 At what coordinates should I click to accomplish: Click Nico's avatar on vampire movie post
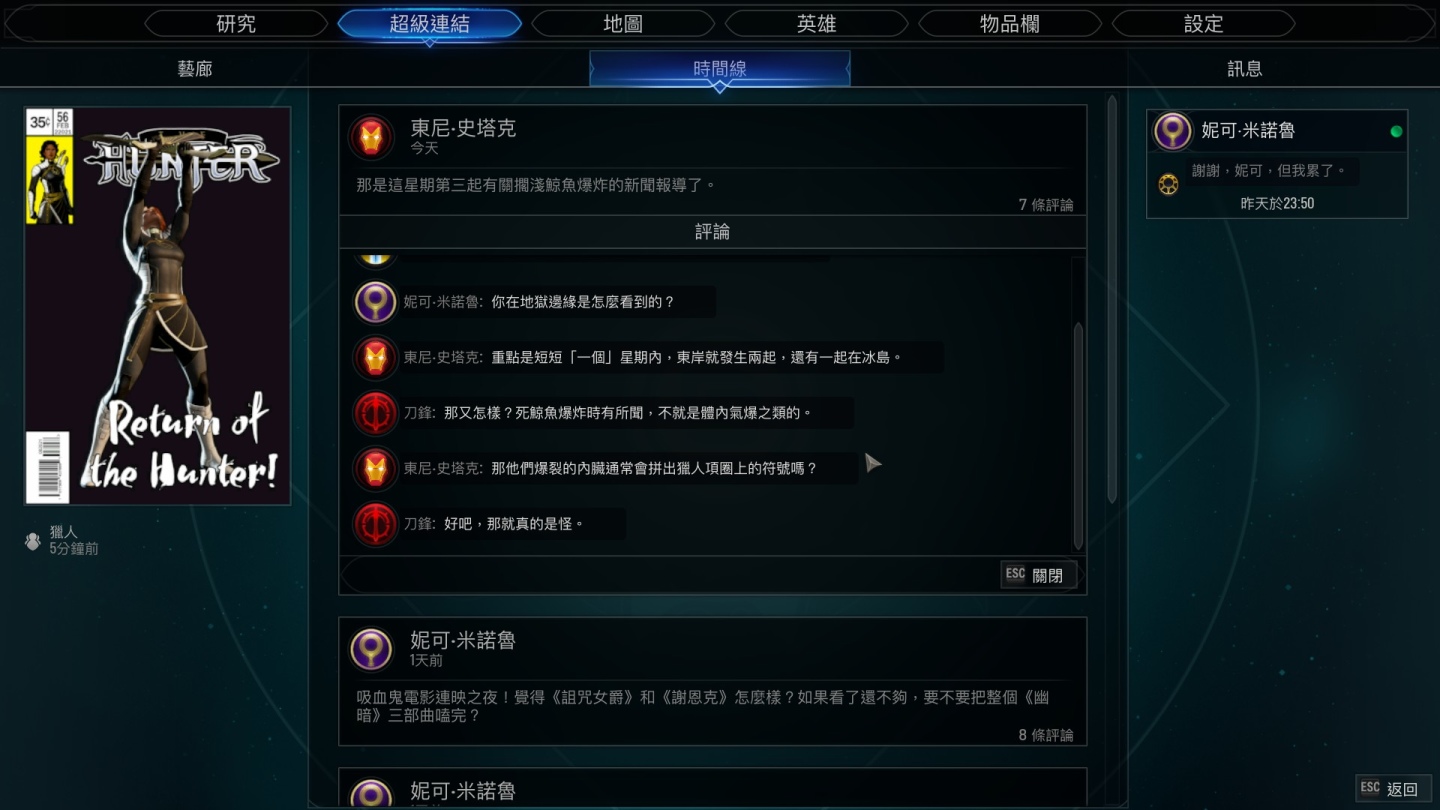[371, 649]
